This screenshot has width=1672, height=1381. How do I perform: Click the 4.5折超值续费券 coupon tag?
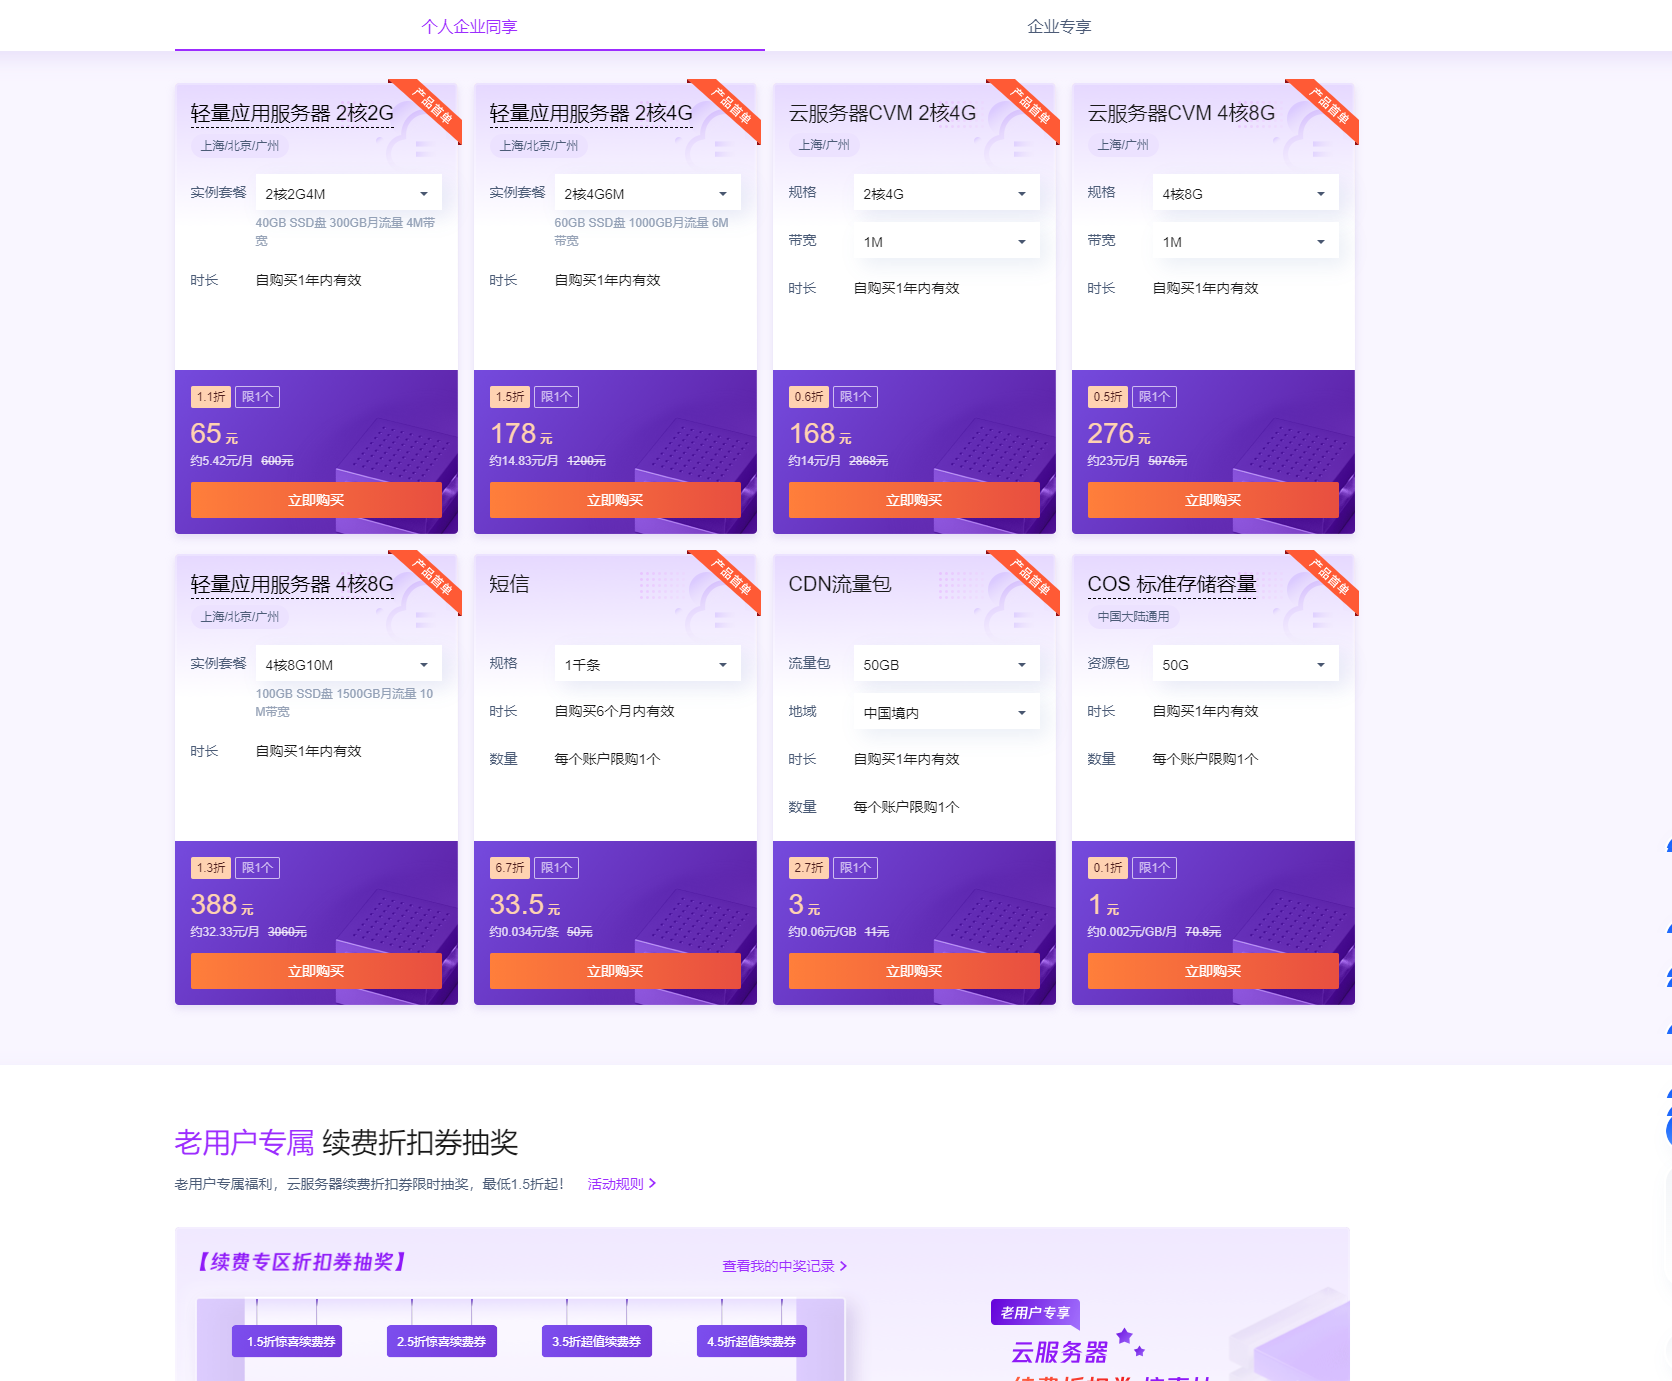point(751,1342)
